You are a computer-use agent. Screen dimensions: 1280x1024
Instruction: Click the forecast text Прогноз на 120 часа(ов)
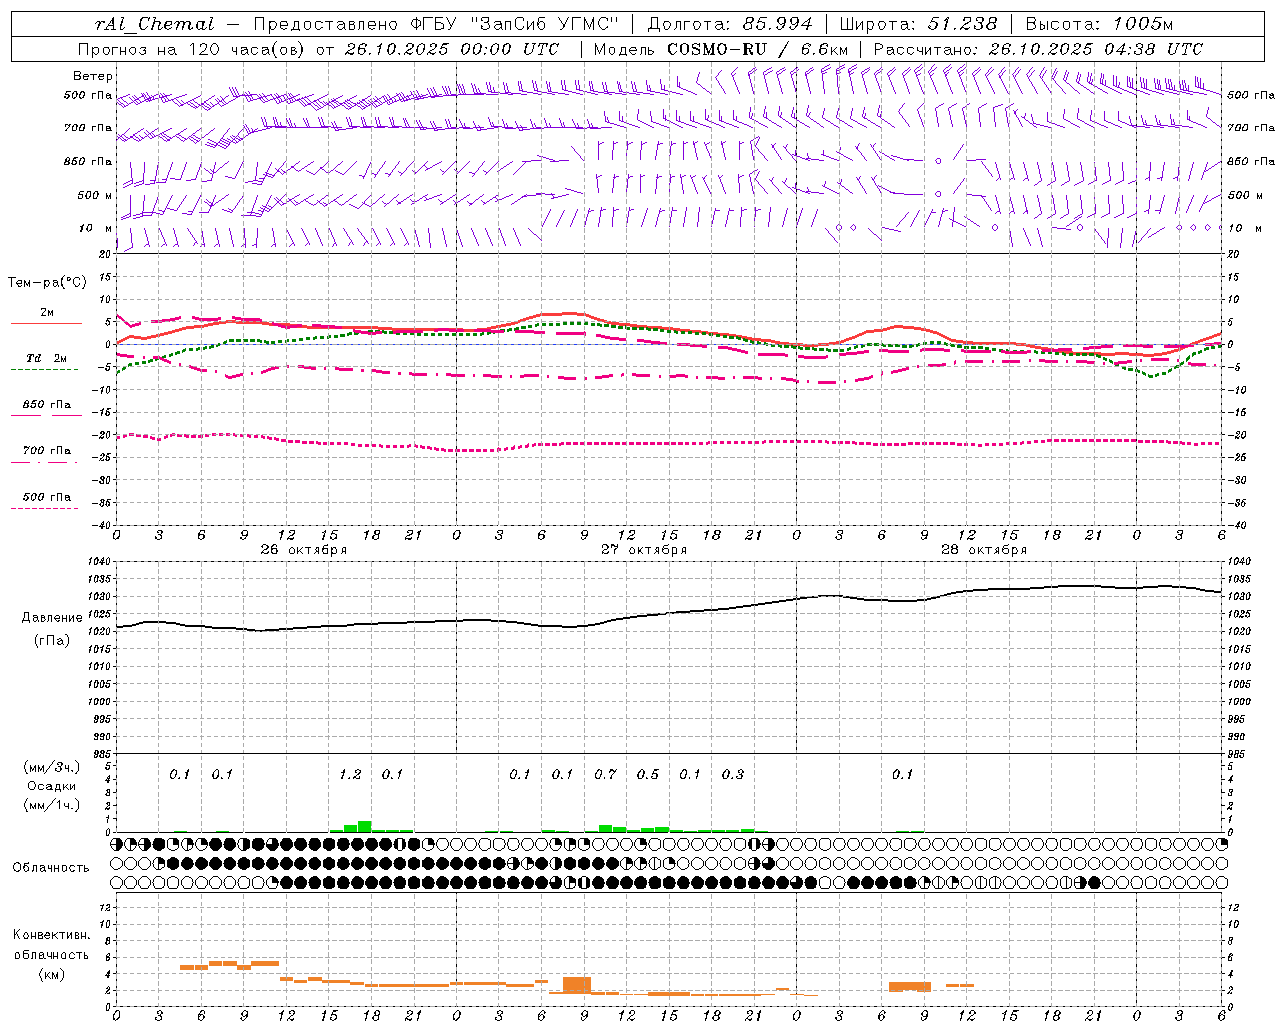pos(193,49)
